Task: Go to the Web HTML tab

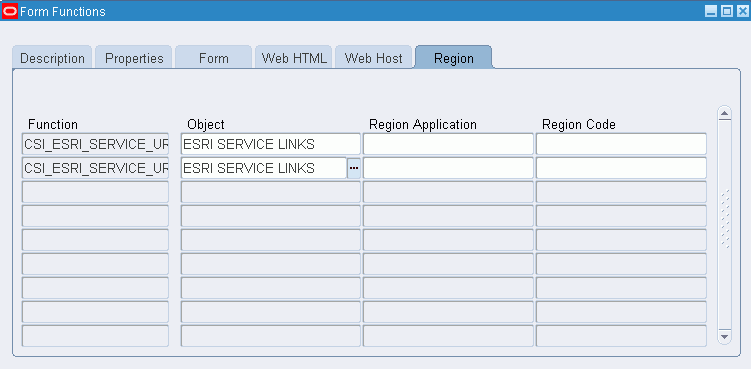Action: point(294,58)
